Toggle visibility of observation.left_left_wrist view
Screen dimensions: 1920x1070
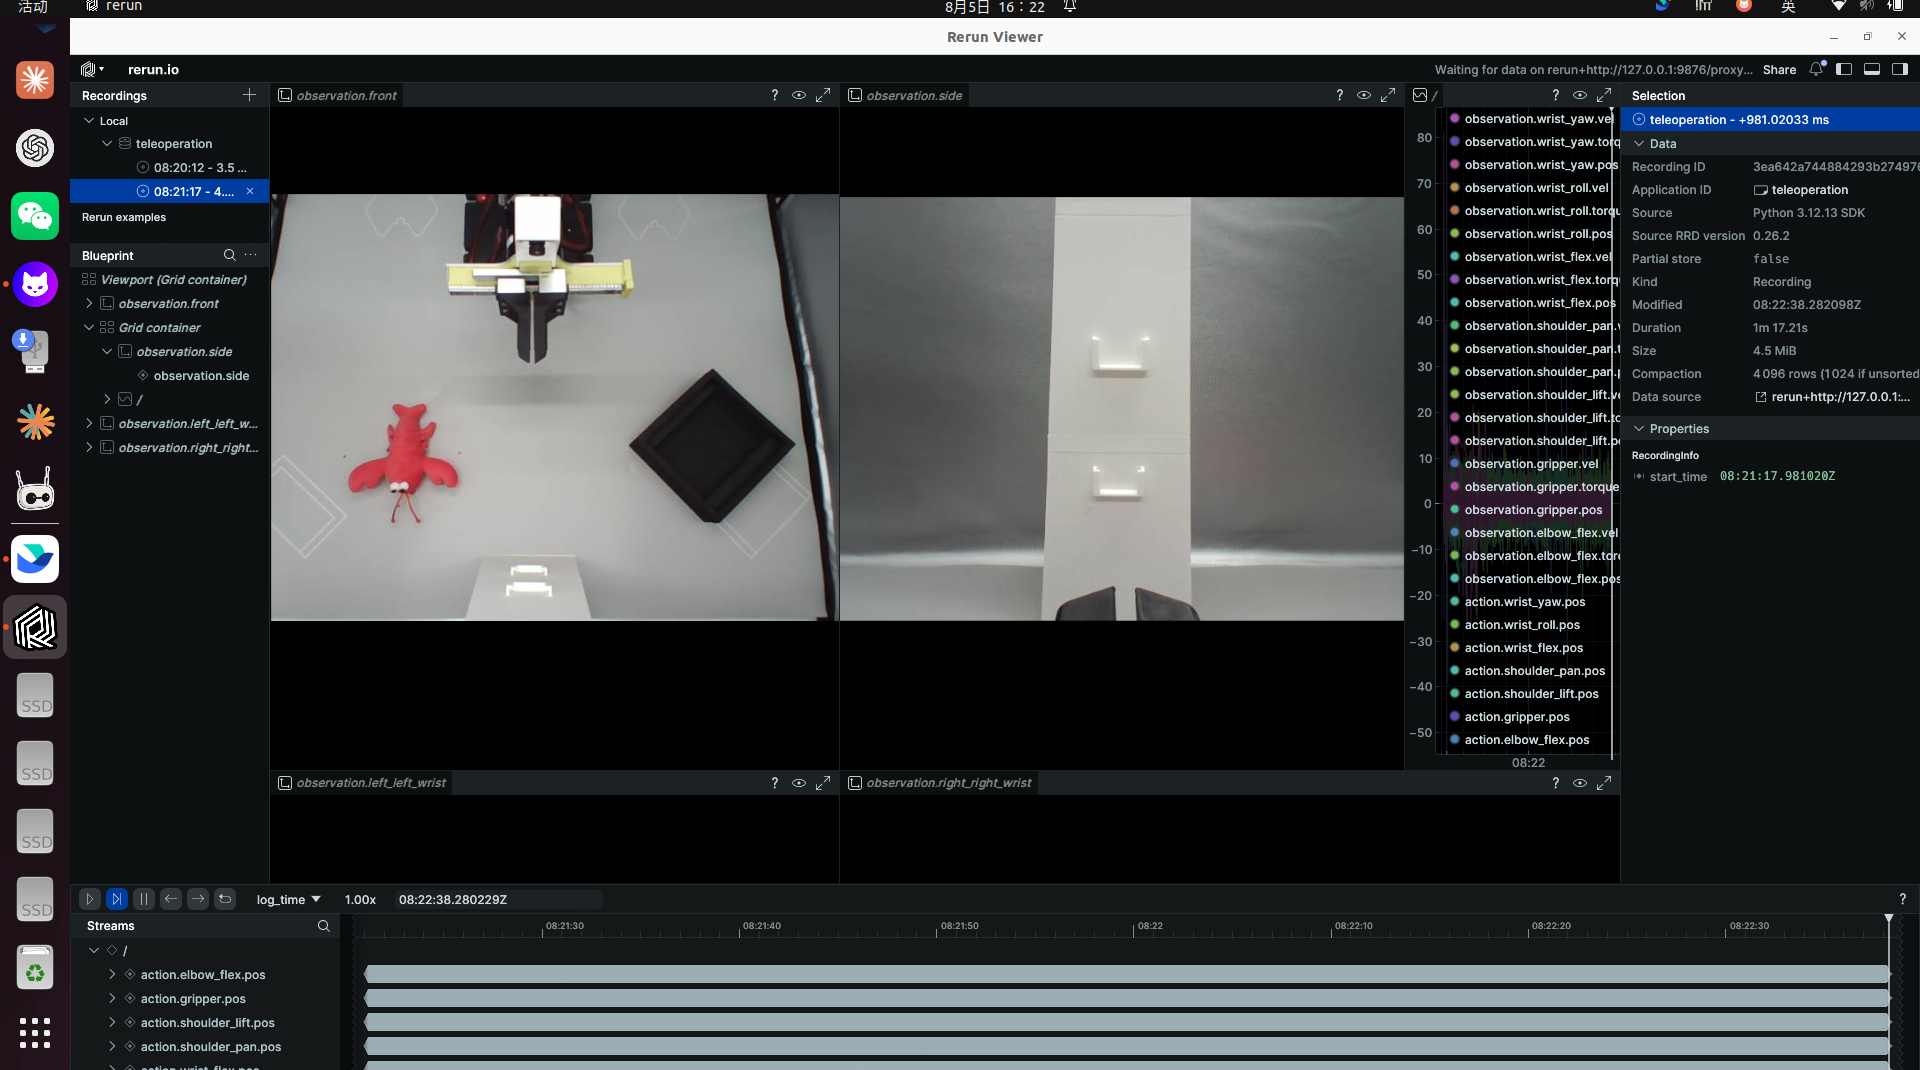799,783
